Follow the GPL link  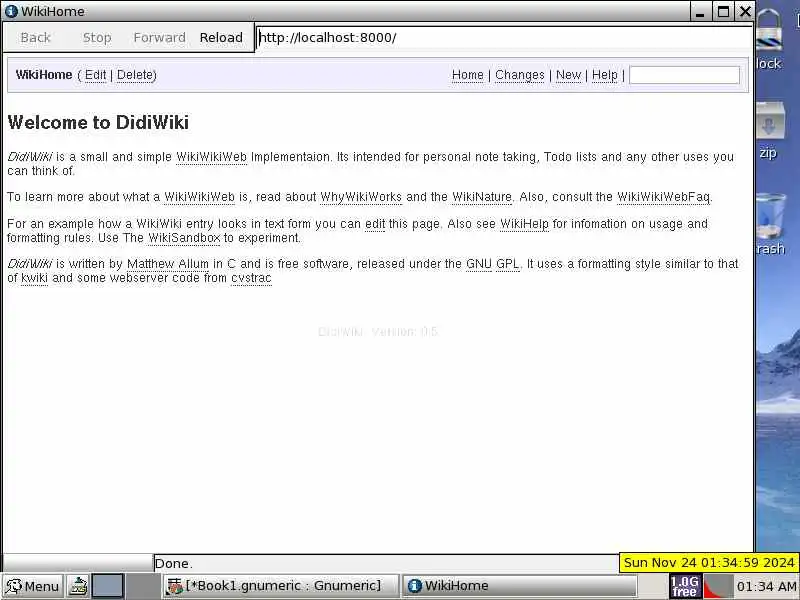pos(507,264)
